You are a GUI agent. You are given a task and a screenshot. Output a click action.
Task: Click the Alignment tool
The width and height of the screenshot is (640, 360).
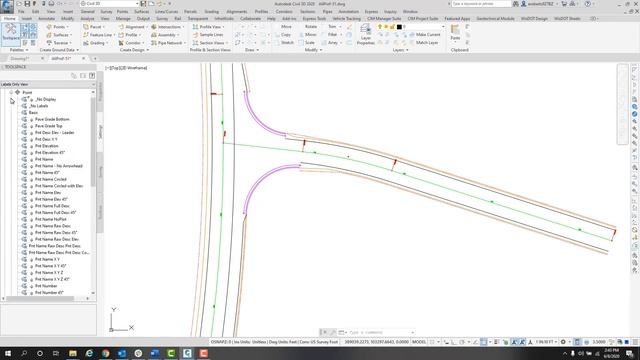click(132, 27)
